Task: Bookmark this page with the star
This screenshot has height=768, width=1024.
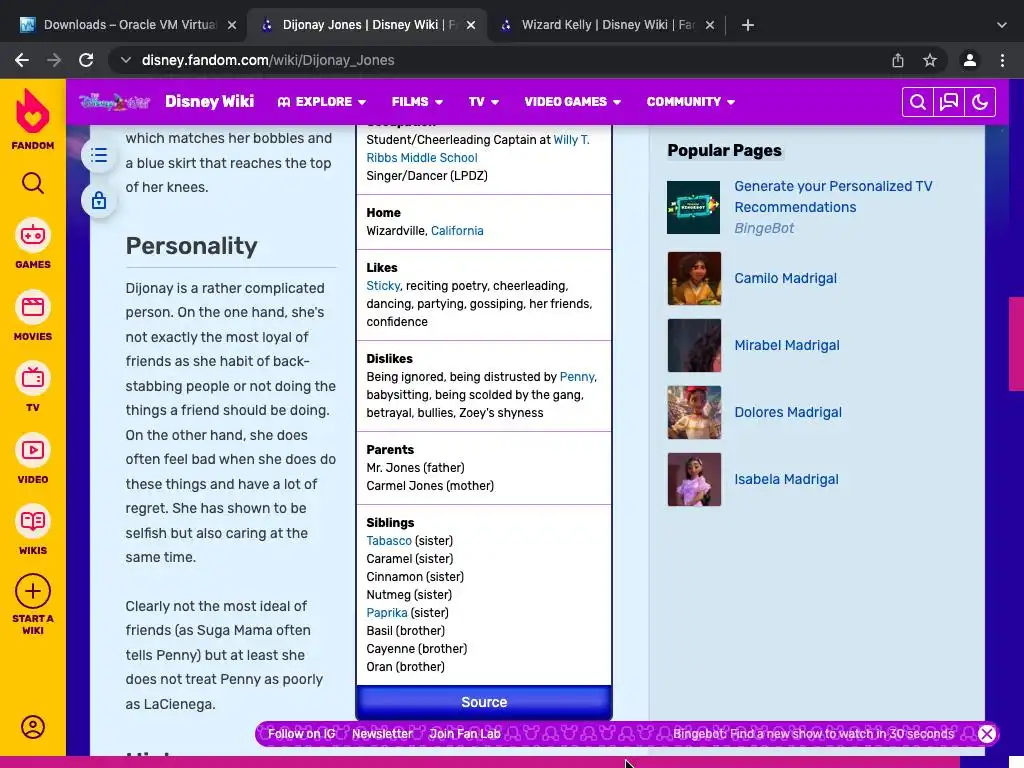Action: [930, 60]
